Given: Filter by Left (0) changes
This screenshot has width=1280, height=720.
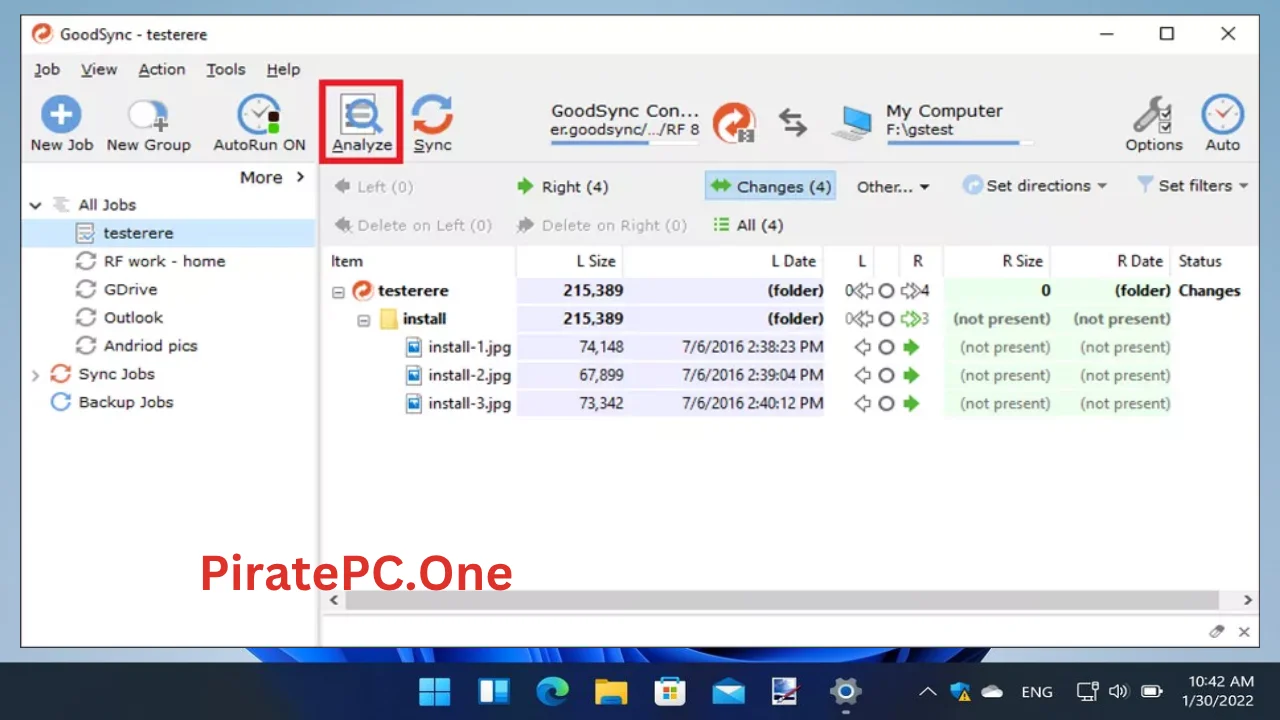Looking at the screenshot, I should click(x=373, y=187).
